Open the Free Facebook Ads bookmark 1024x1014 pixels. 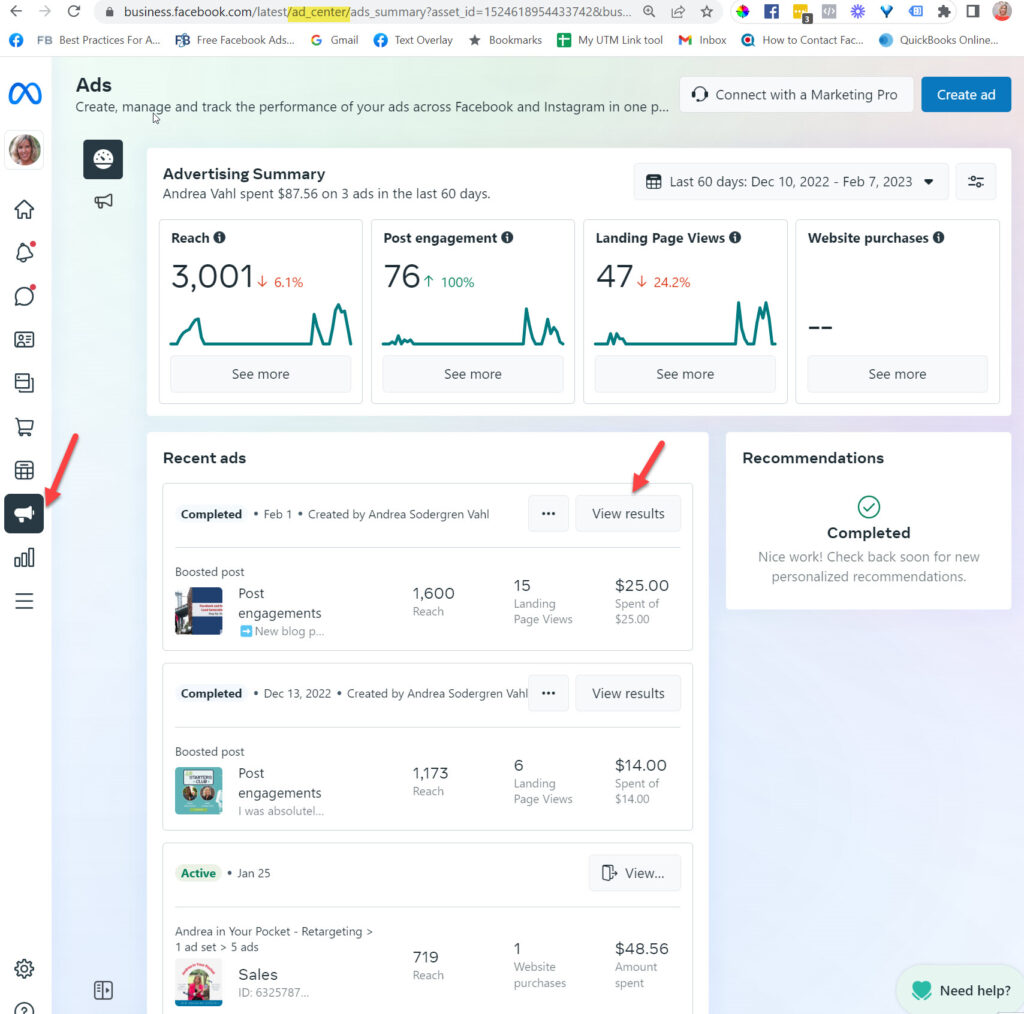point(234,40)
